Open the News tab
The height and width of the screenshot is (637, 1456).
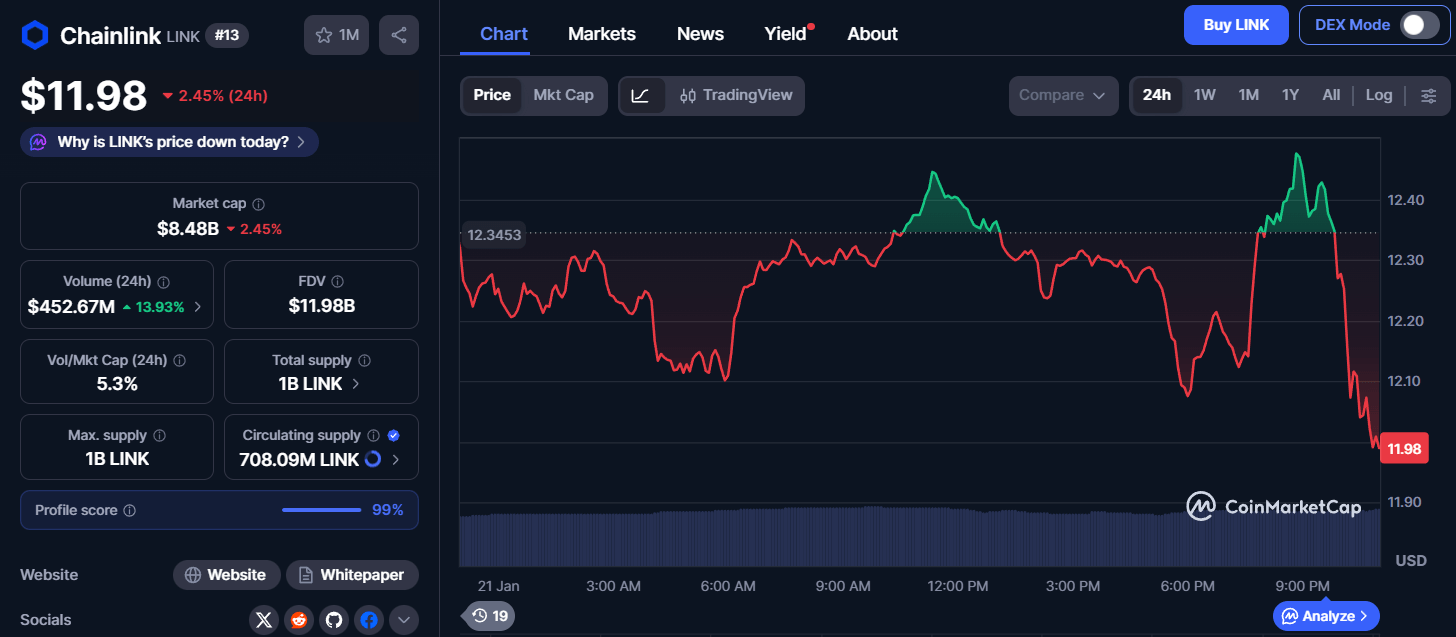pos(700,34)
